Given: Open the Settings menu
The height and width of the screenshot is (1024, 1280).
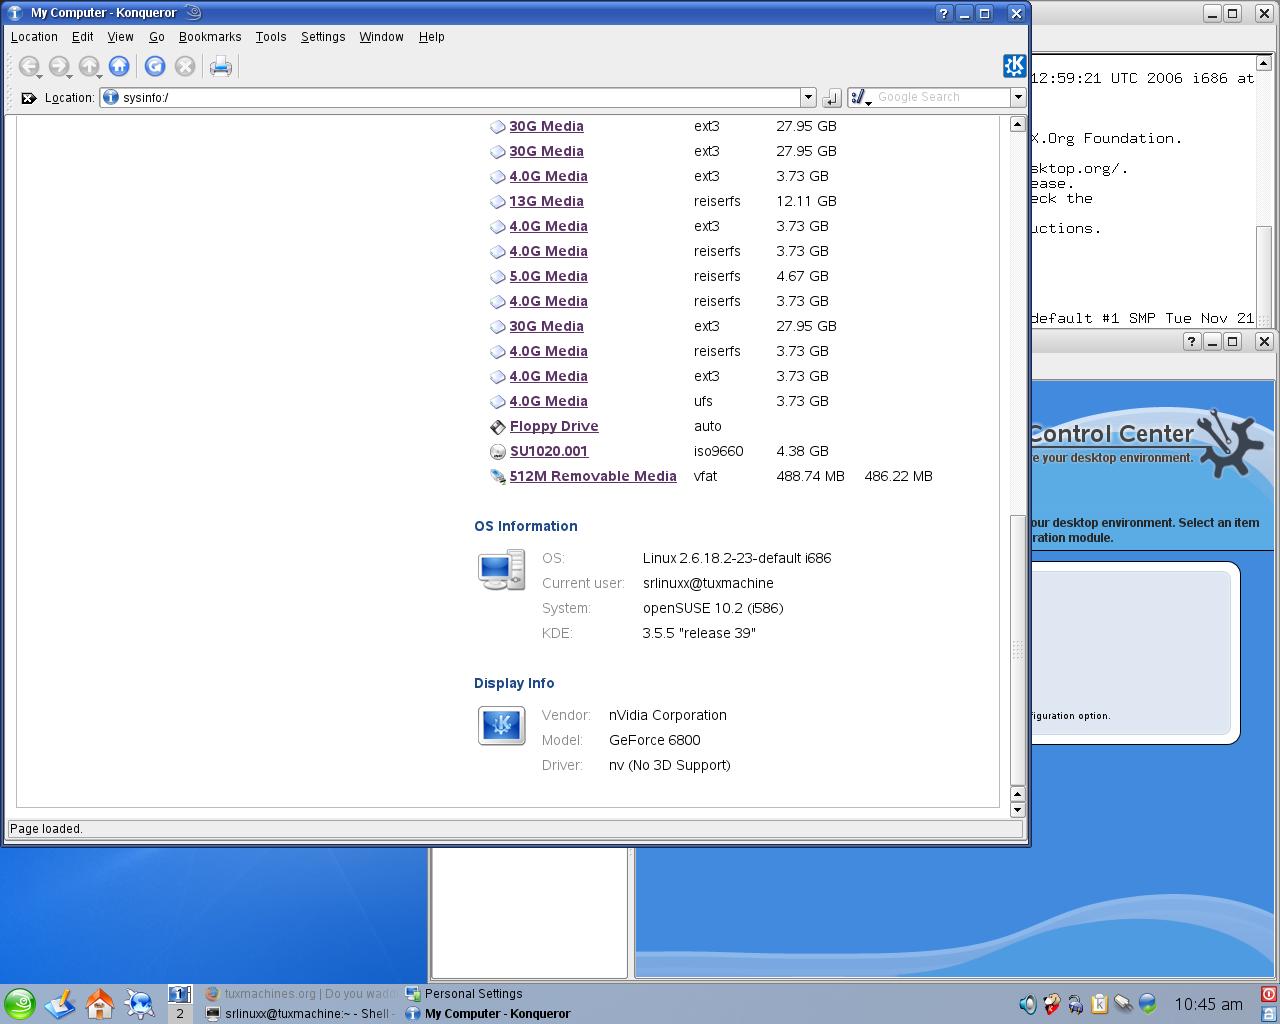Looking at the screenshot, I should coord(323,37).
